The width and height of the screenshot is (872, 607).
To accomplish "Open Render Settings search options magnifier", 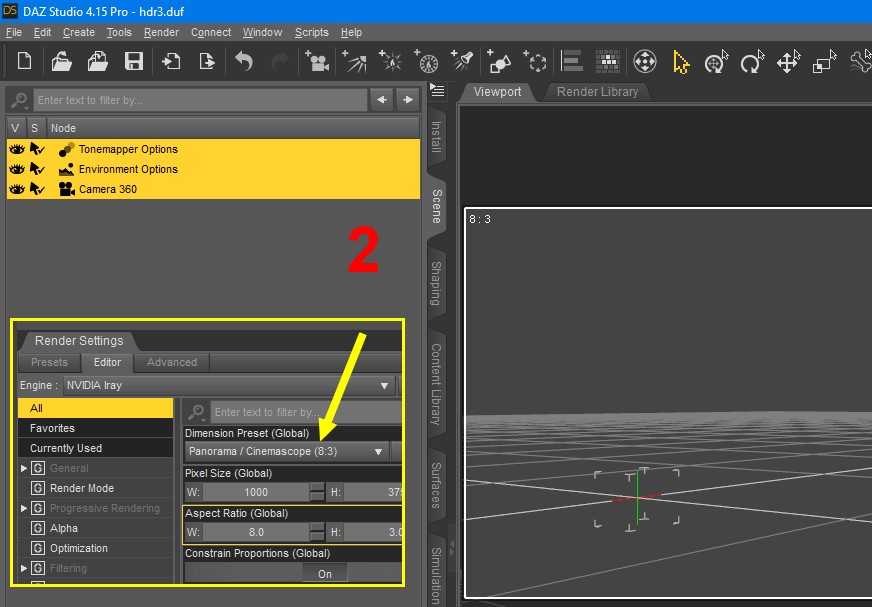I will 196,412.
